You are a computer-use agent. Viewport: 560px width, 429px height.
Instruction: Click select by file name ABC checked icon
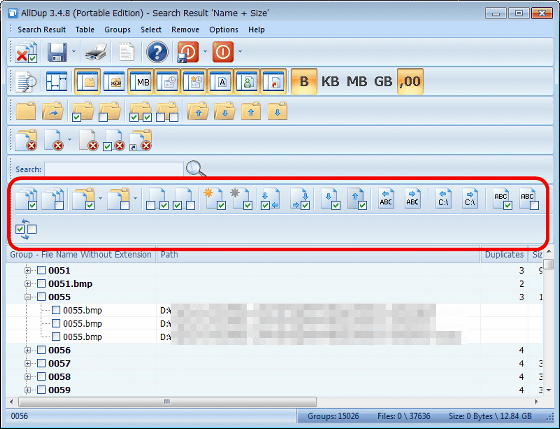502,199
